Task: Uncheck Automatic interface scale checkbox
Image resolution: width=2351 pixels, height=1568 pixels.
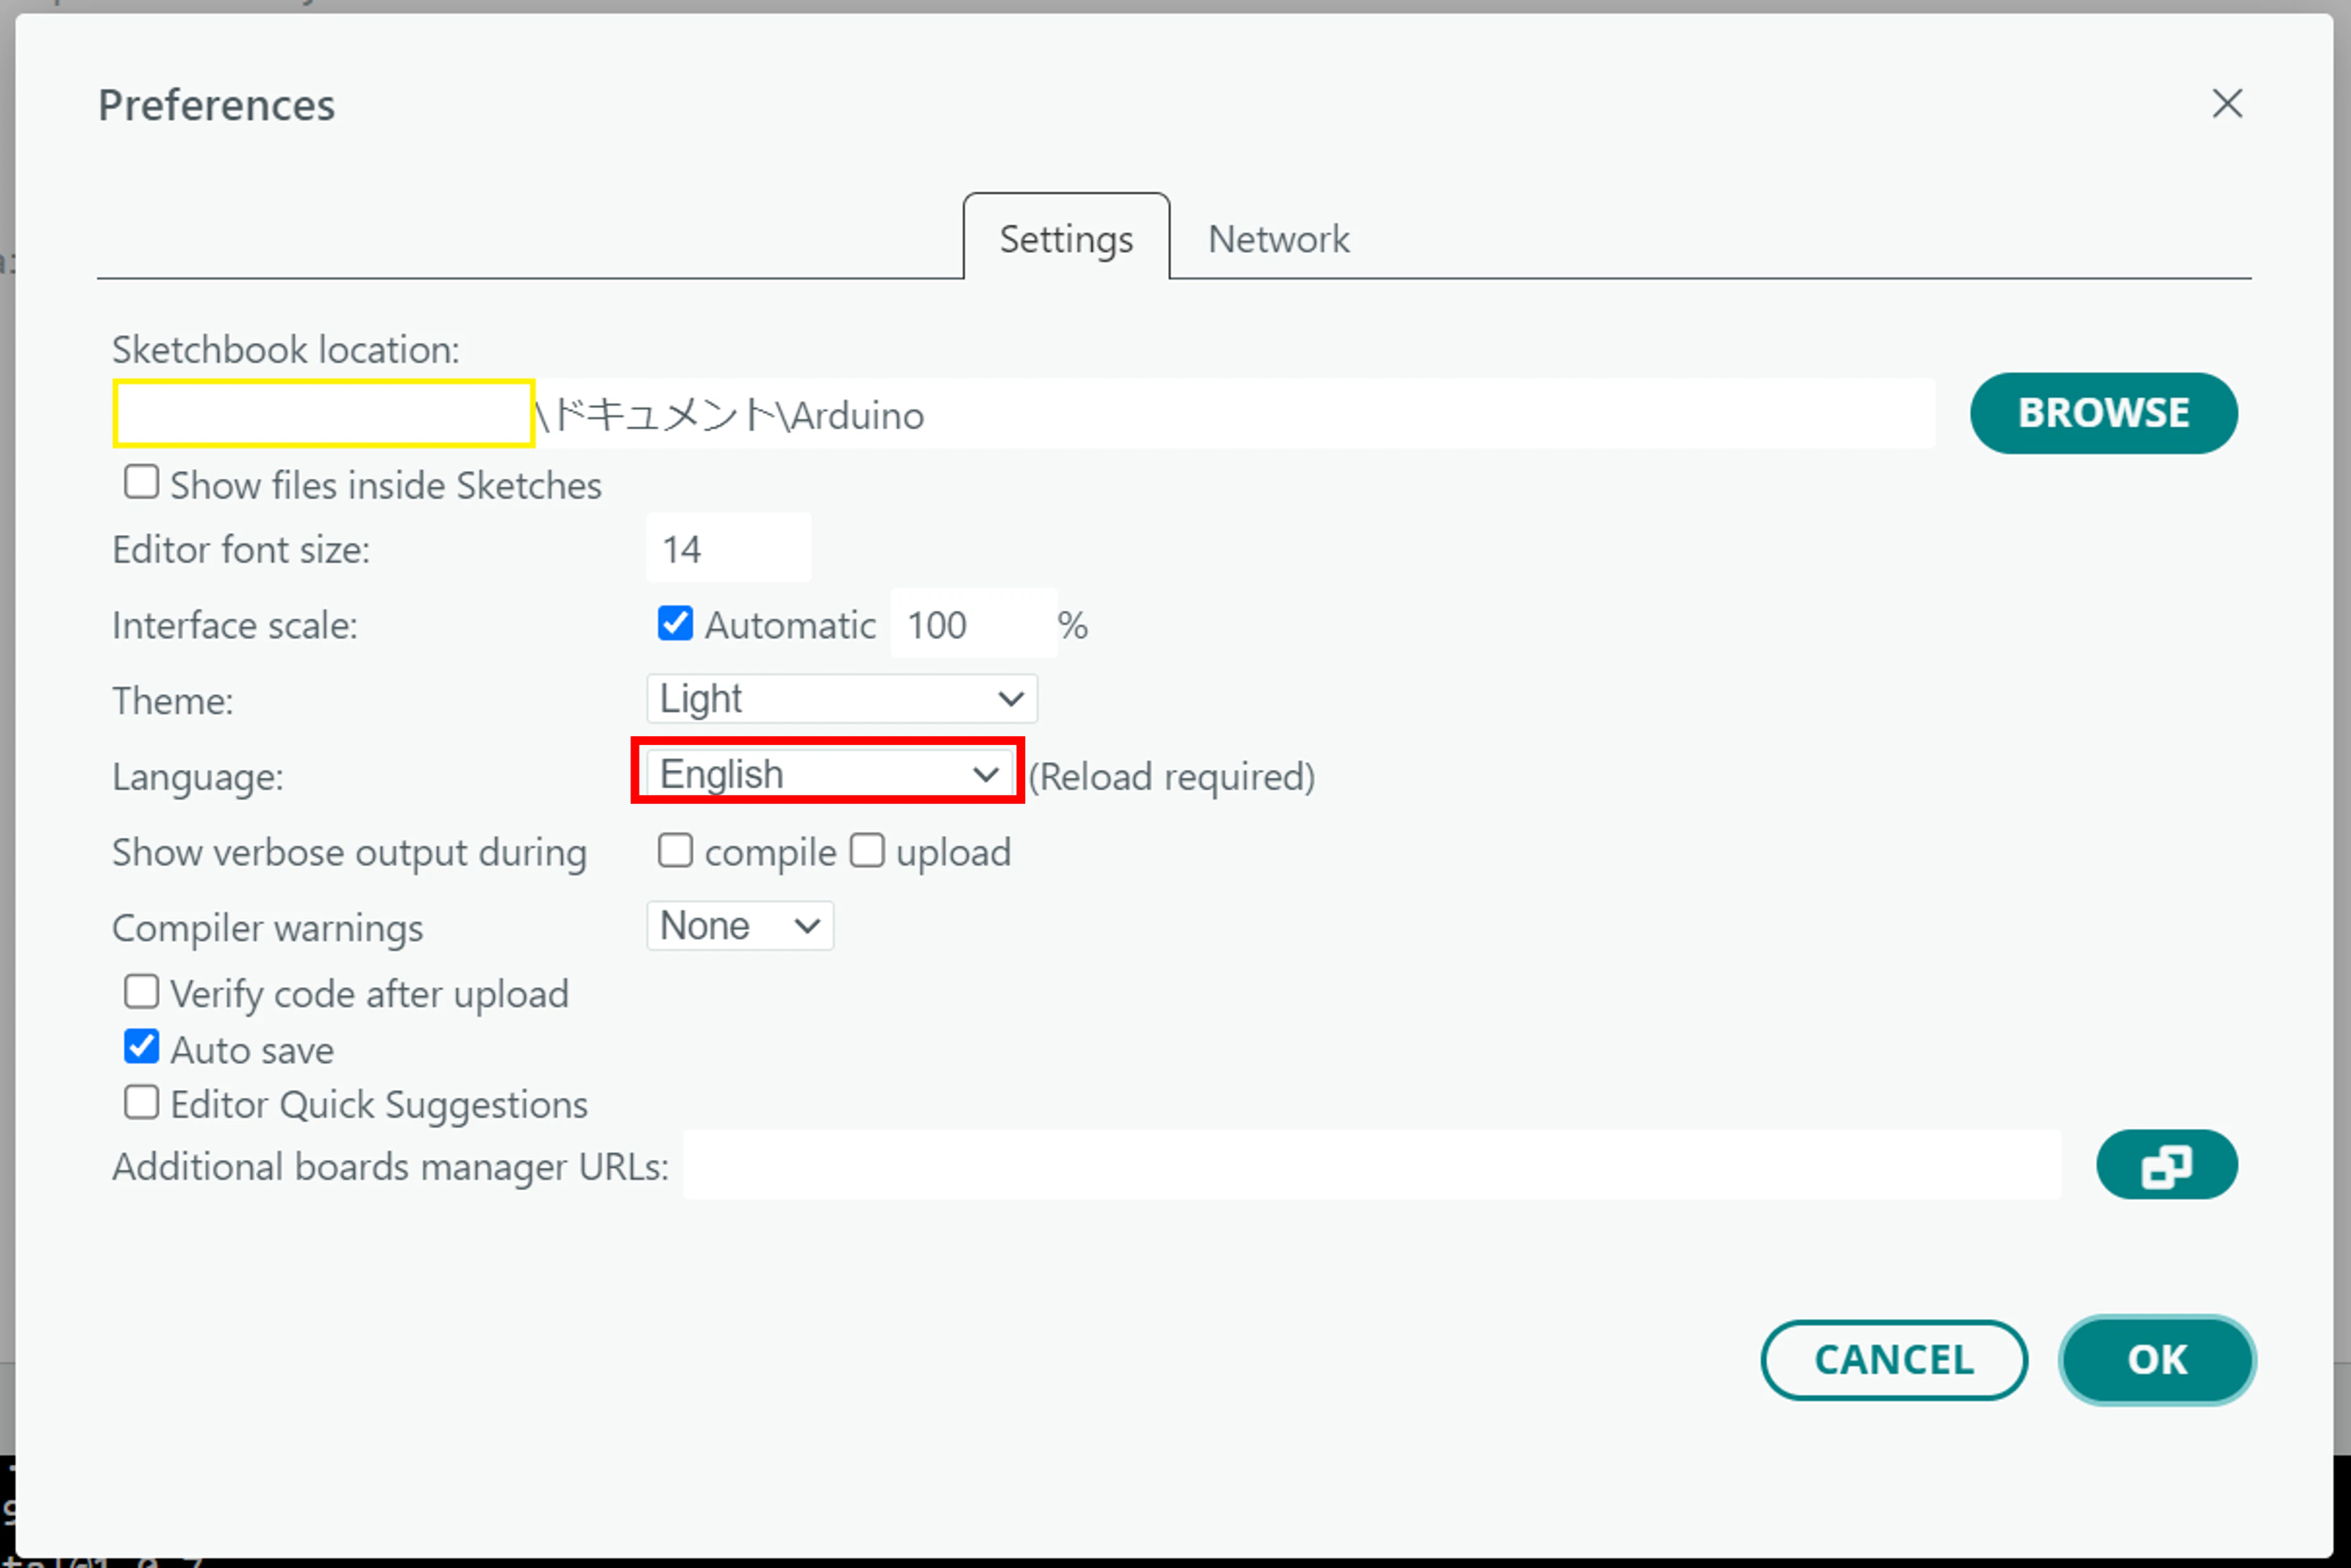Action: click(675, 623)
